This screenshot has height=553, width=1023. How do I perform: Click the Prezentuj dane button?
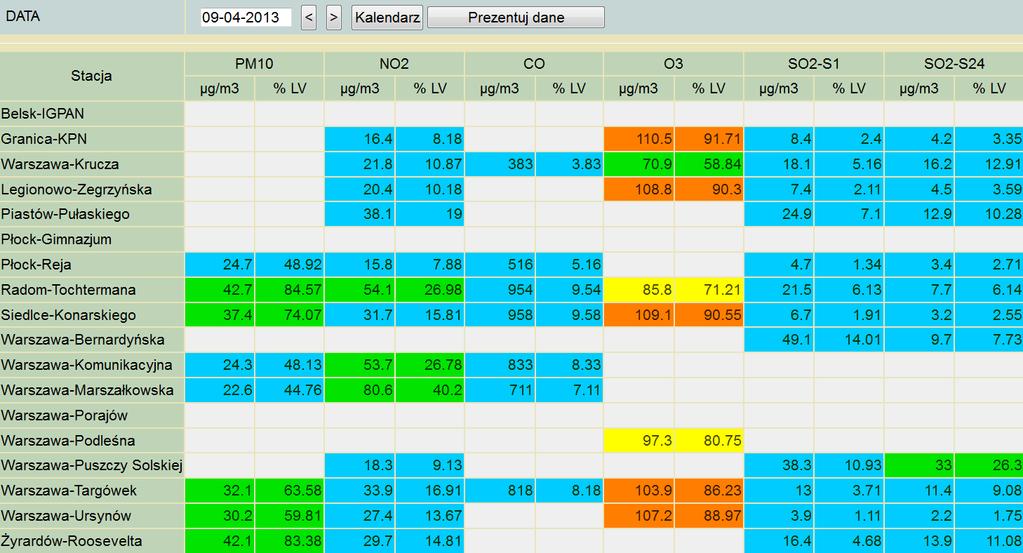(x=515, y=18)
